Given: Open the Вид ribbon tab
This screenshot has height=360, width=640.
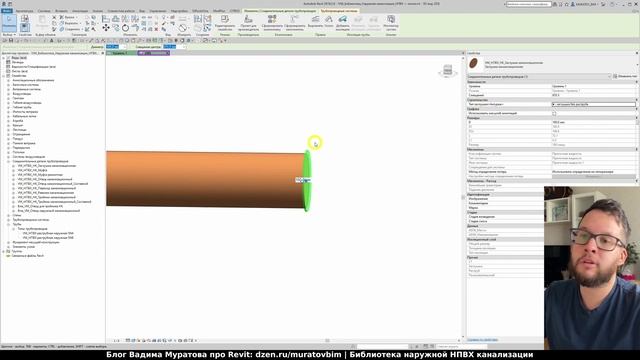Looking at the screenshot, I should click(x=142, y=11).
